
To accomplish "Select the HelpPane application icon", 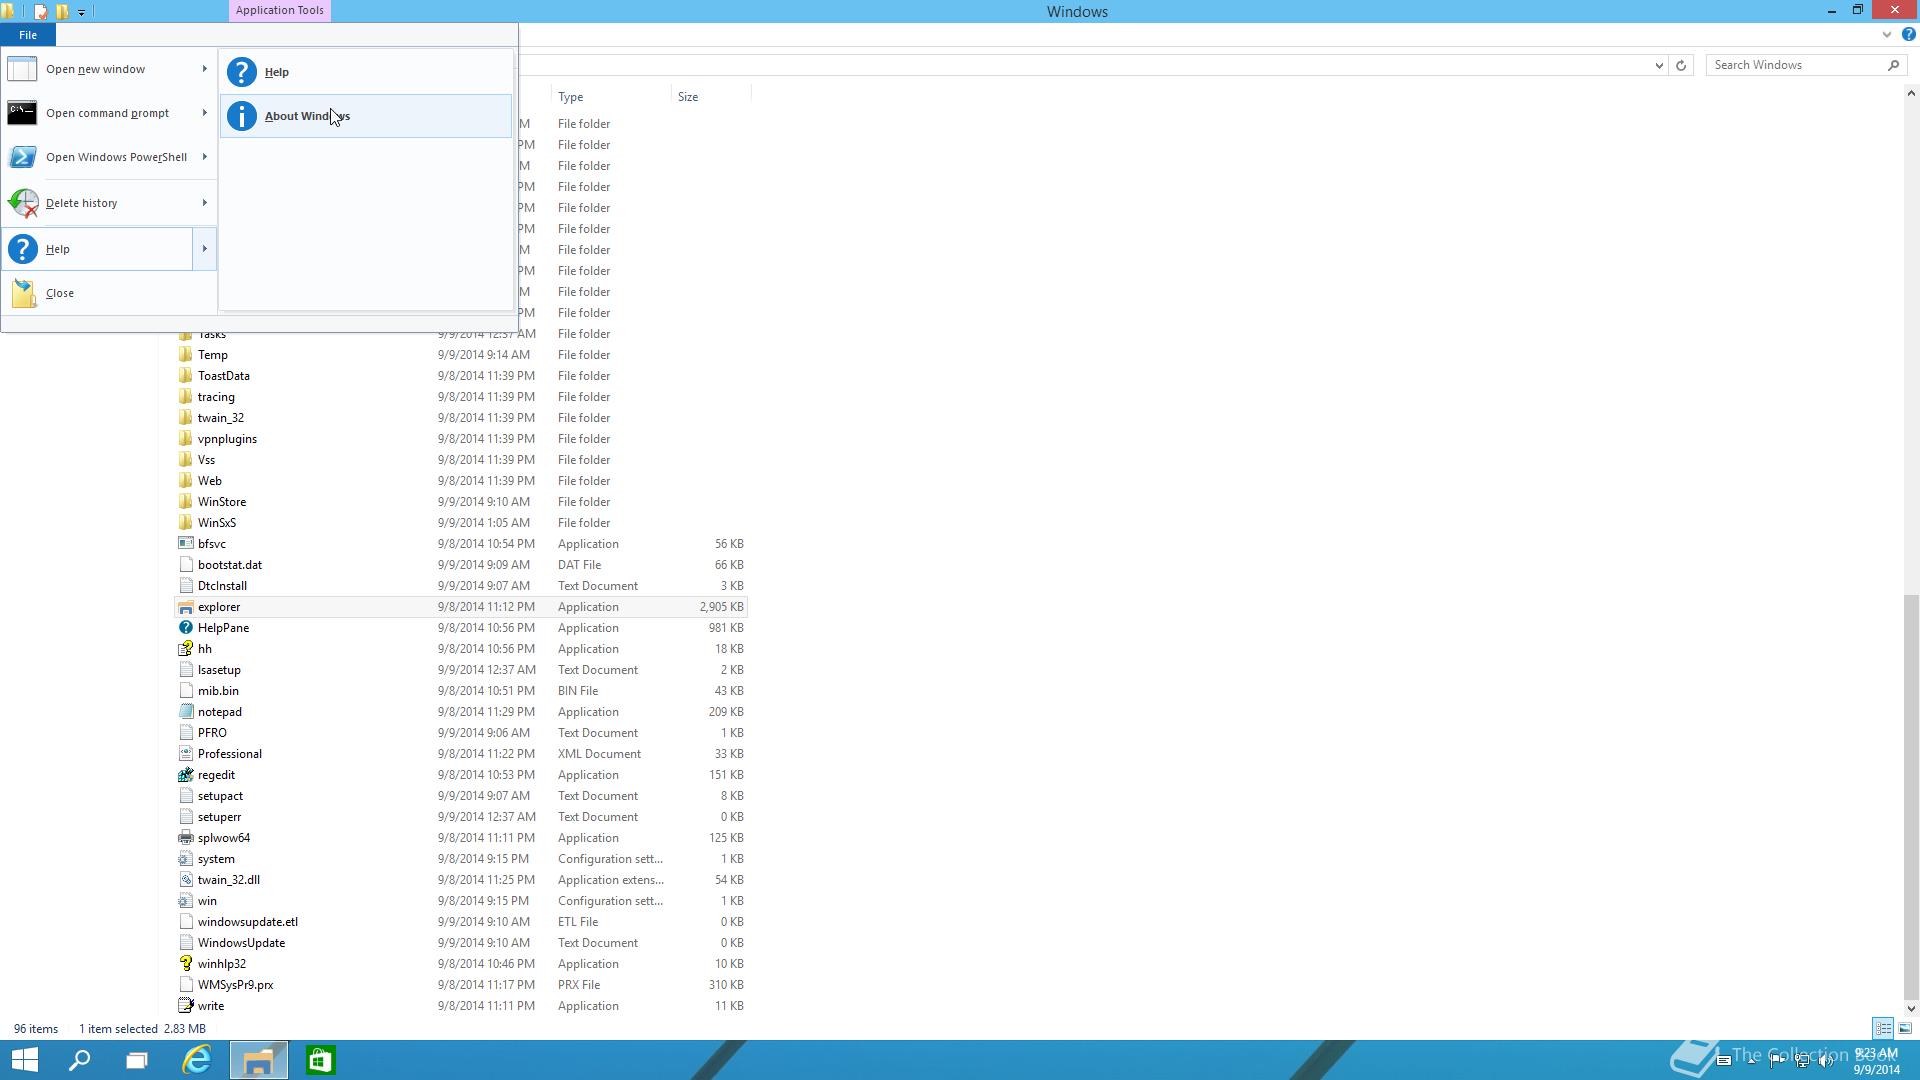I will point(185,628).
